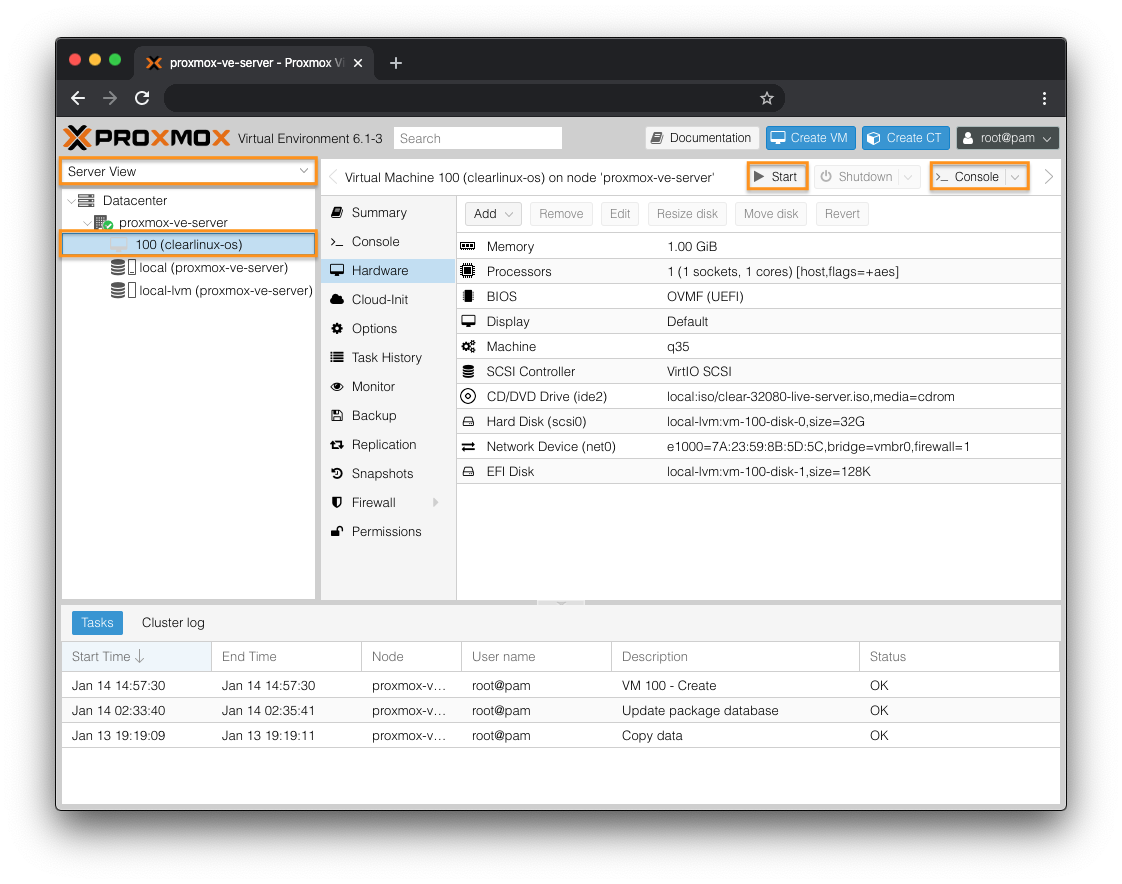Click the Shutdown button
The height and width of the screenshot is (884, 1122).
point(857,177)
